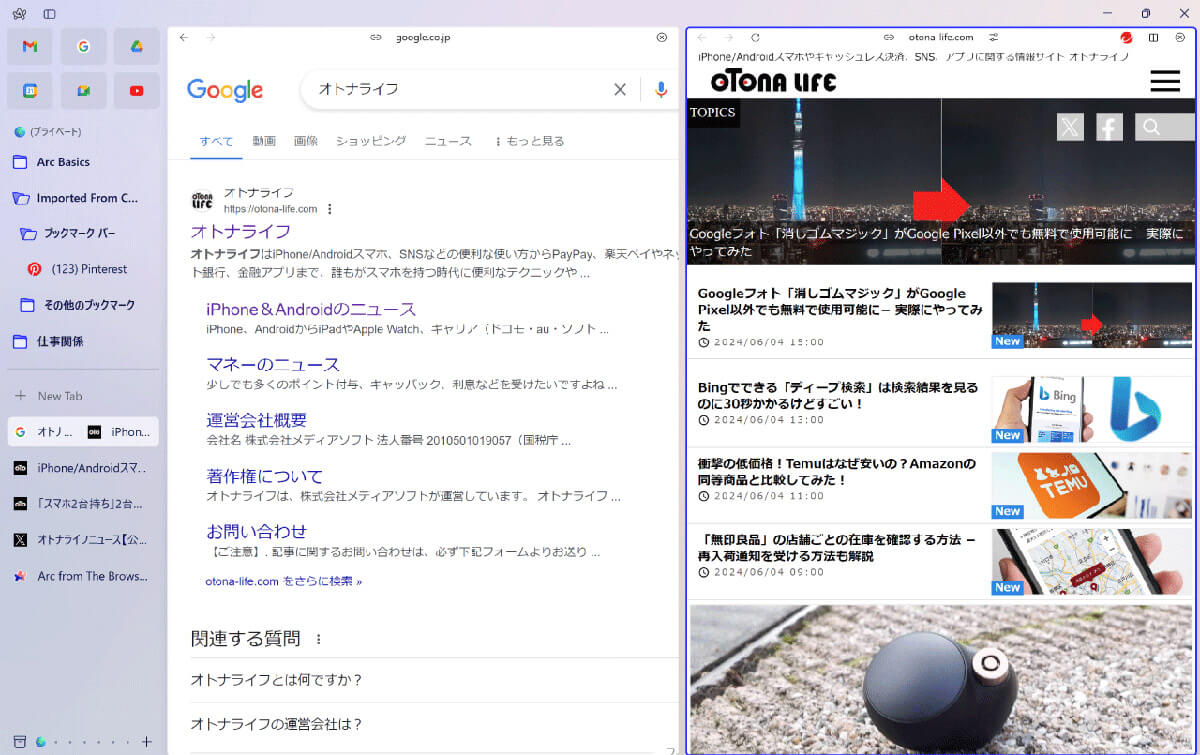The width and height of the screenshot is (1200, 755).
Task: Close the Google split pane
Action: tap(662, 37)
